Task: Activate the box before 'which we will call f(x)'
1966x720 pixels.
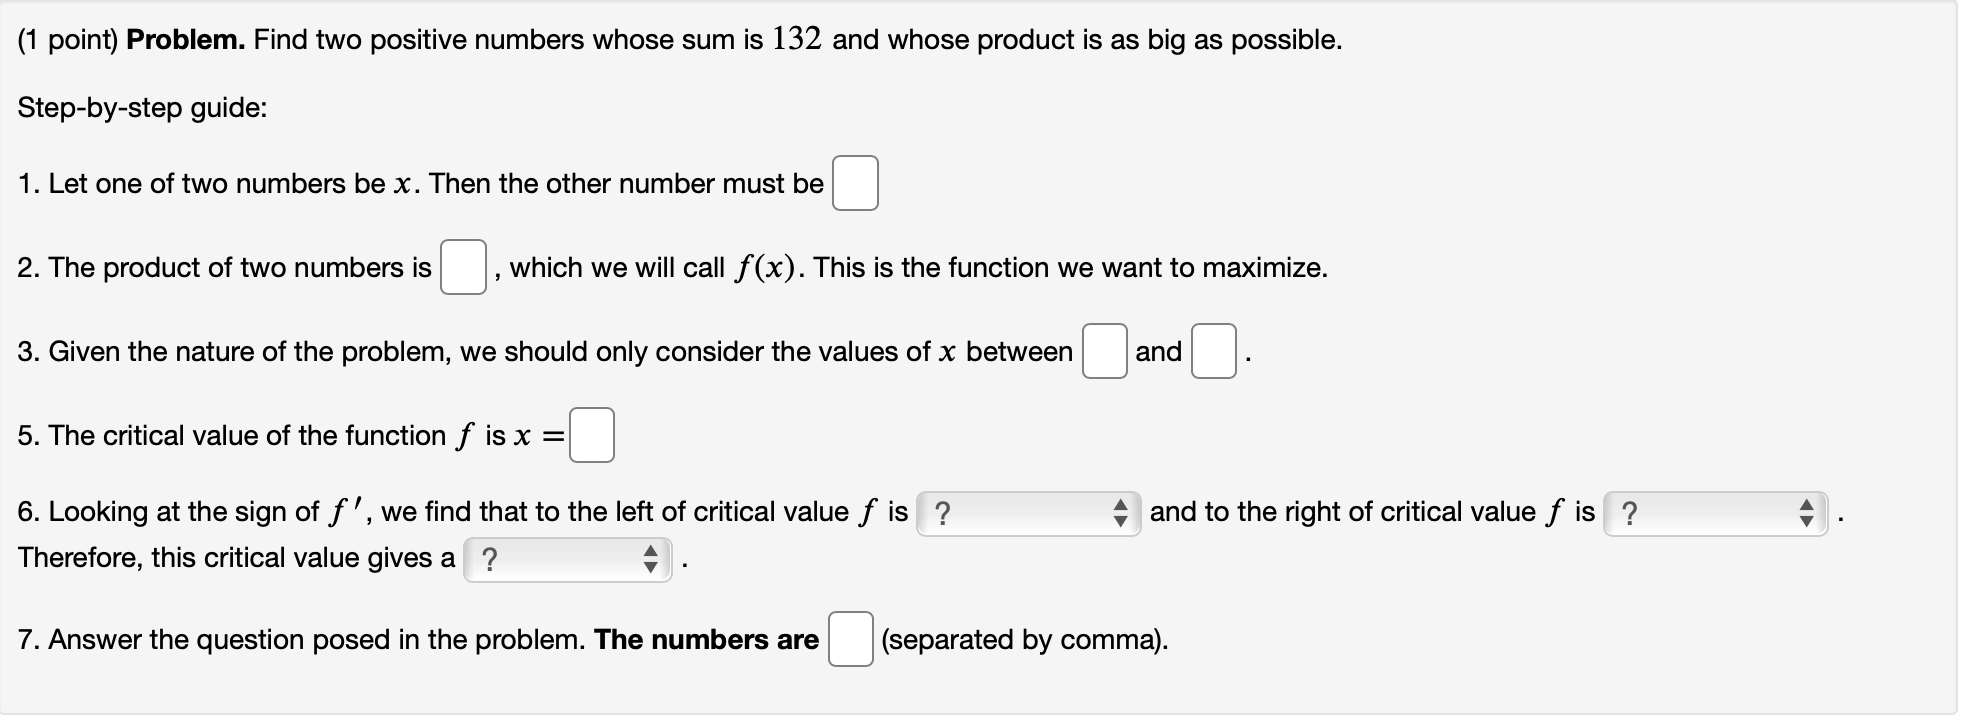Action: [463, 268]
